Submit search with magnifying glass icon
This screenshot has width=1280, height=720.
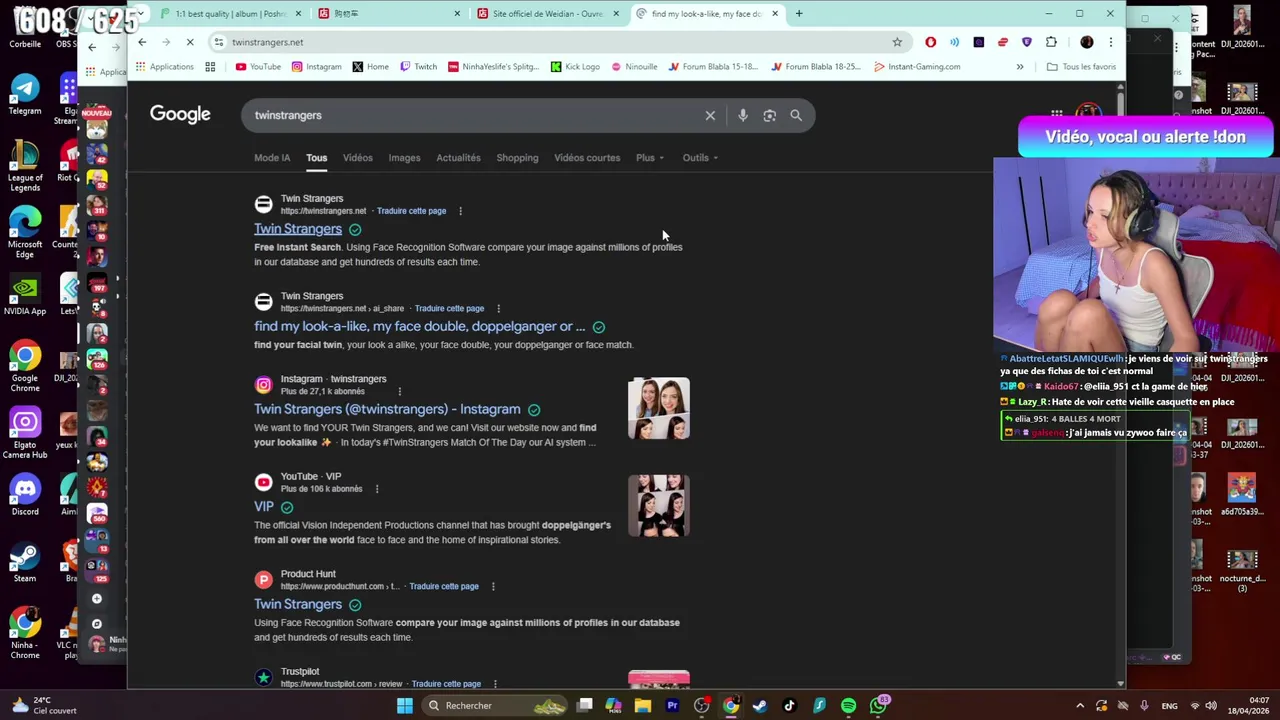point(796,116)
